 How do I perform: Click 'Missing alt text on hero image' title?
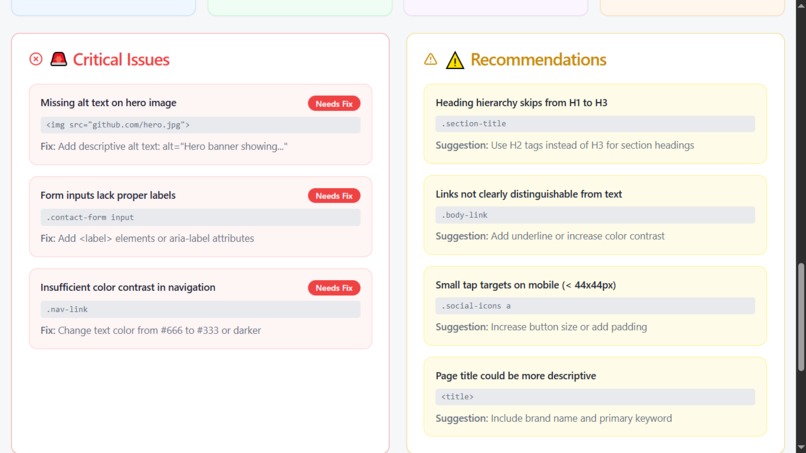point(108,103)
